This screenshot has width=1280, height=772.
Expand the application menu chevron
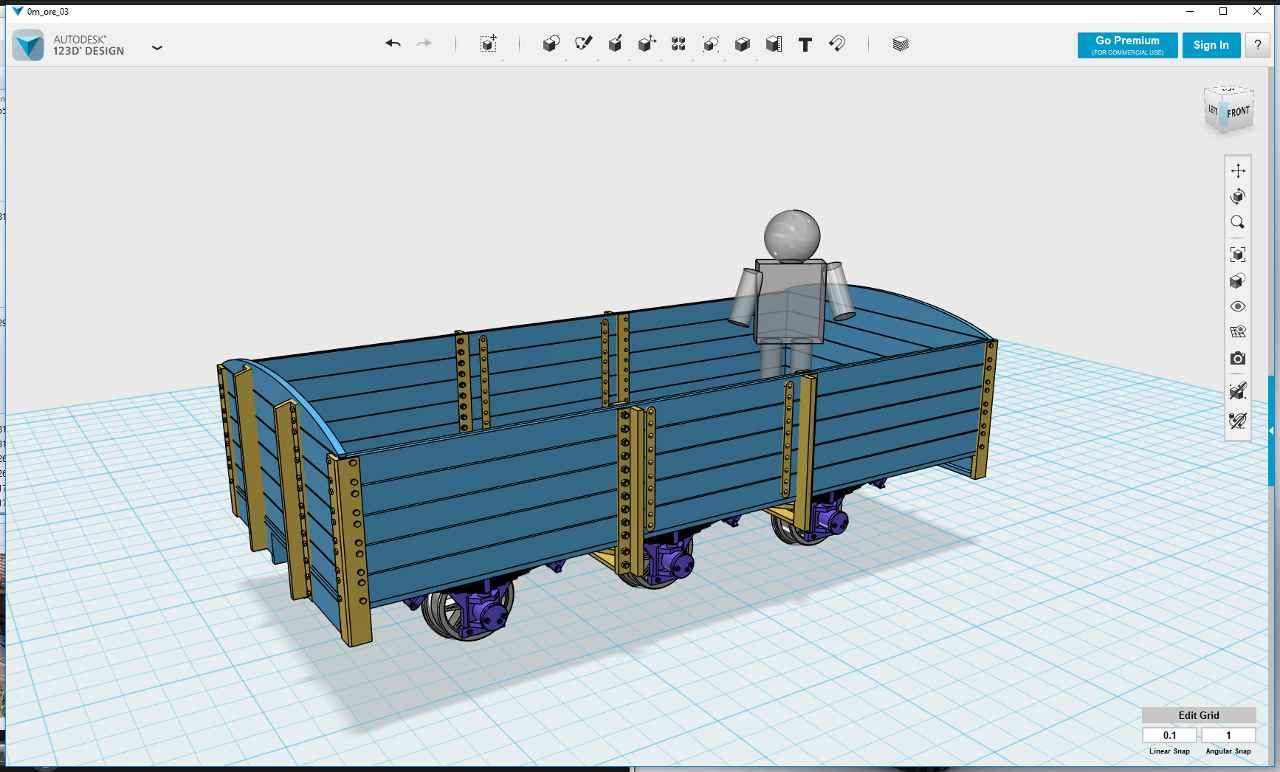tap(157, 47)
